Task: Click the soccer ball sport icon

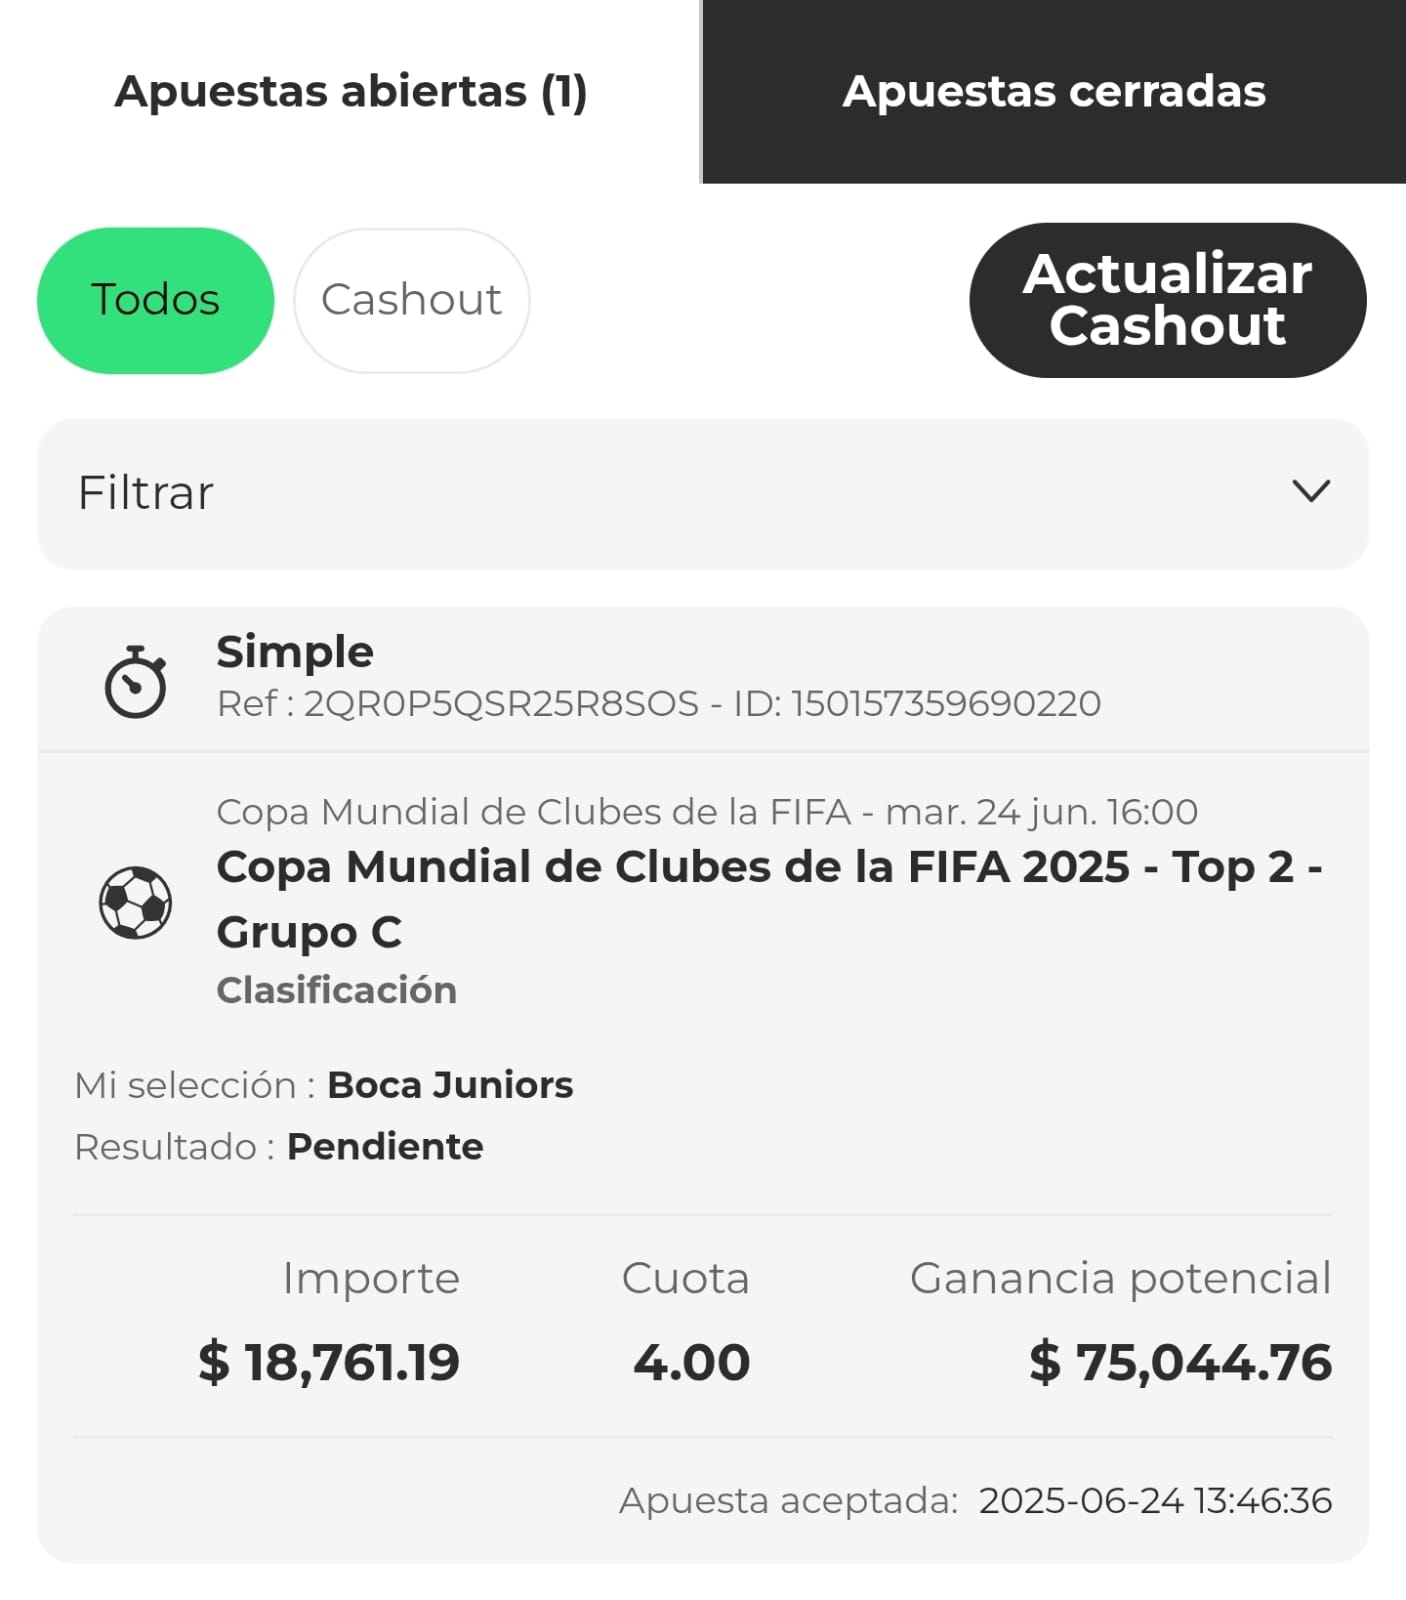Action: [x=135, y=902]
